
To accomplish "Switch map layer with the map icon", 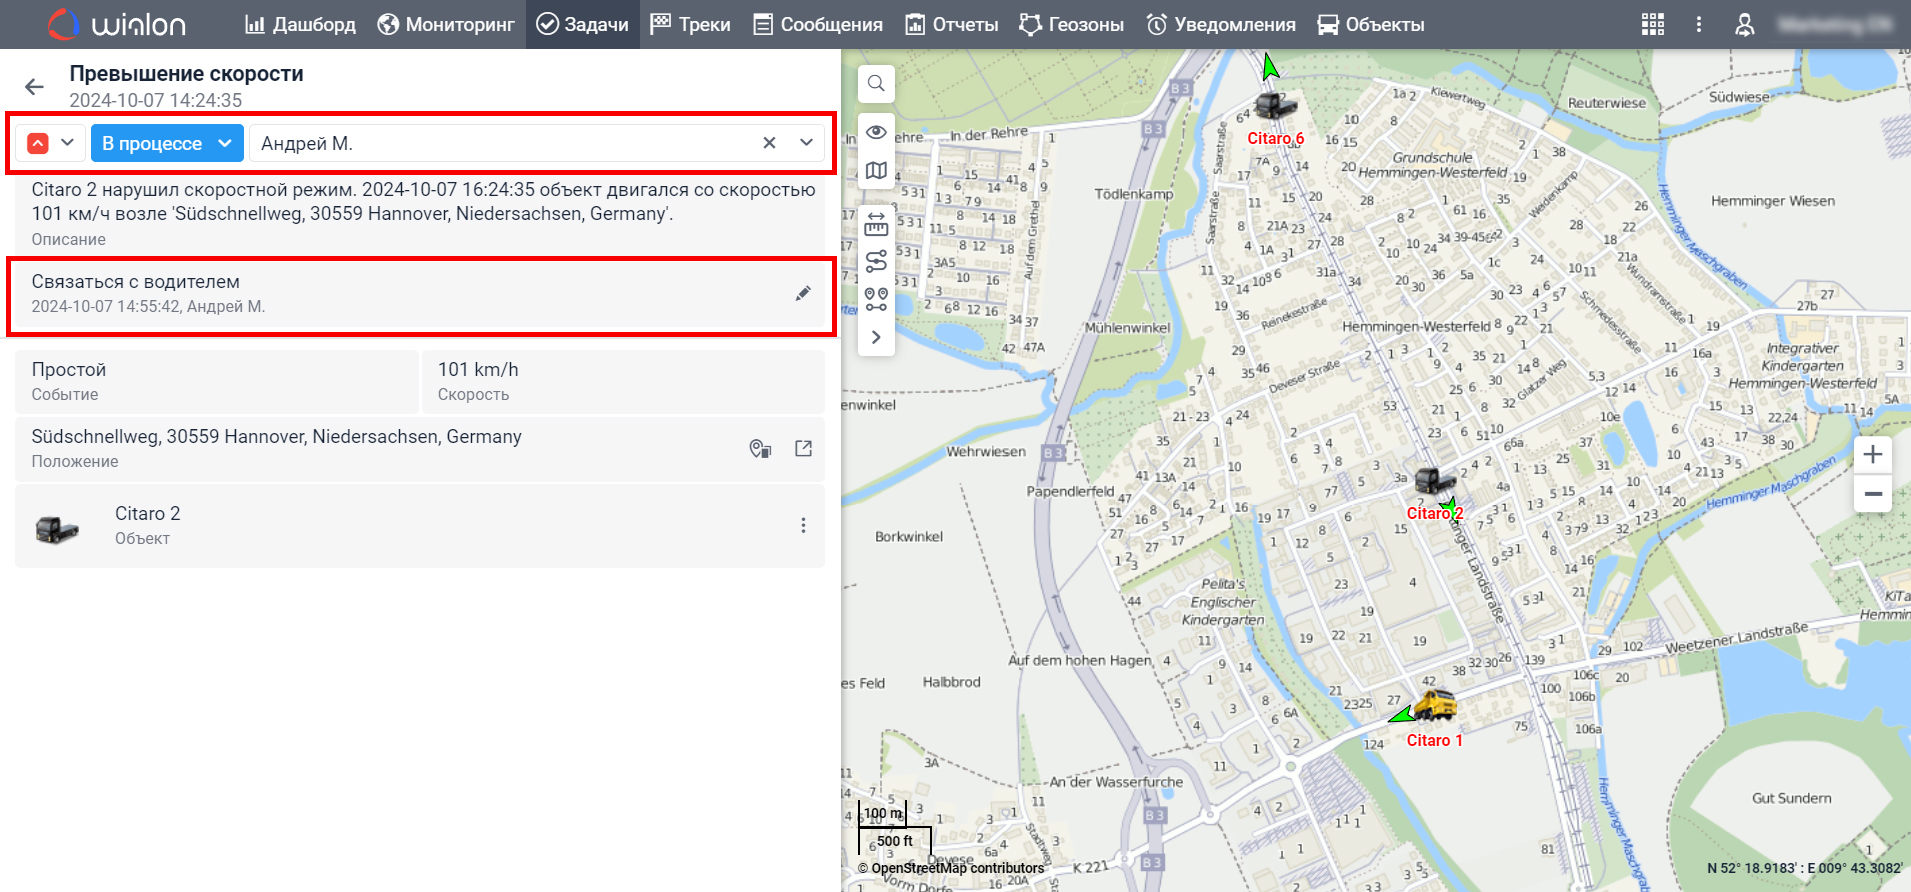I will [876, 170].
